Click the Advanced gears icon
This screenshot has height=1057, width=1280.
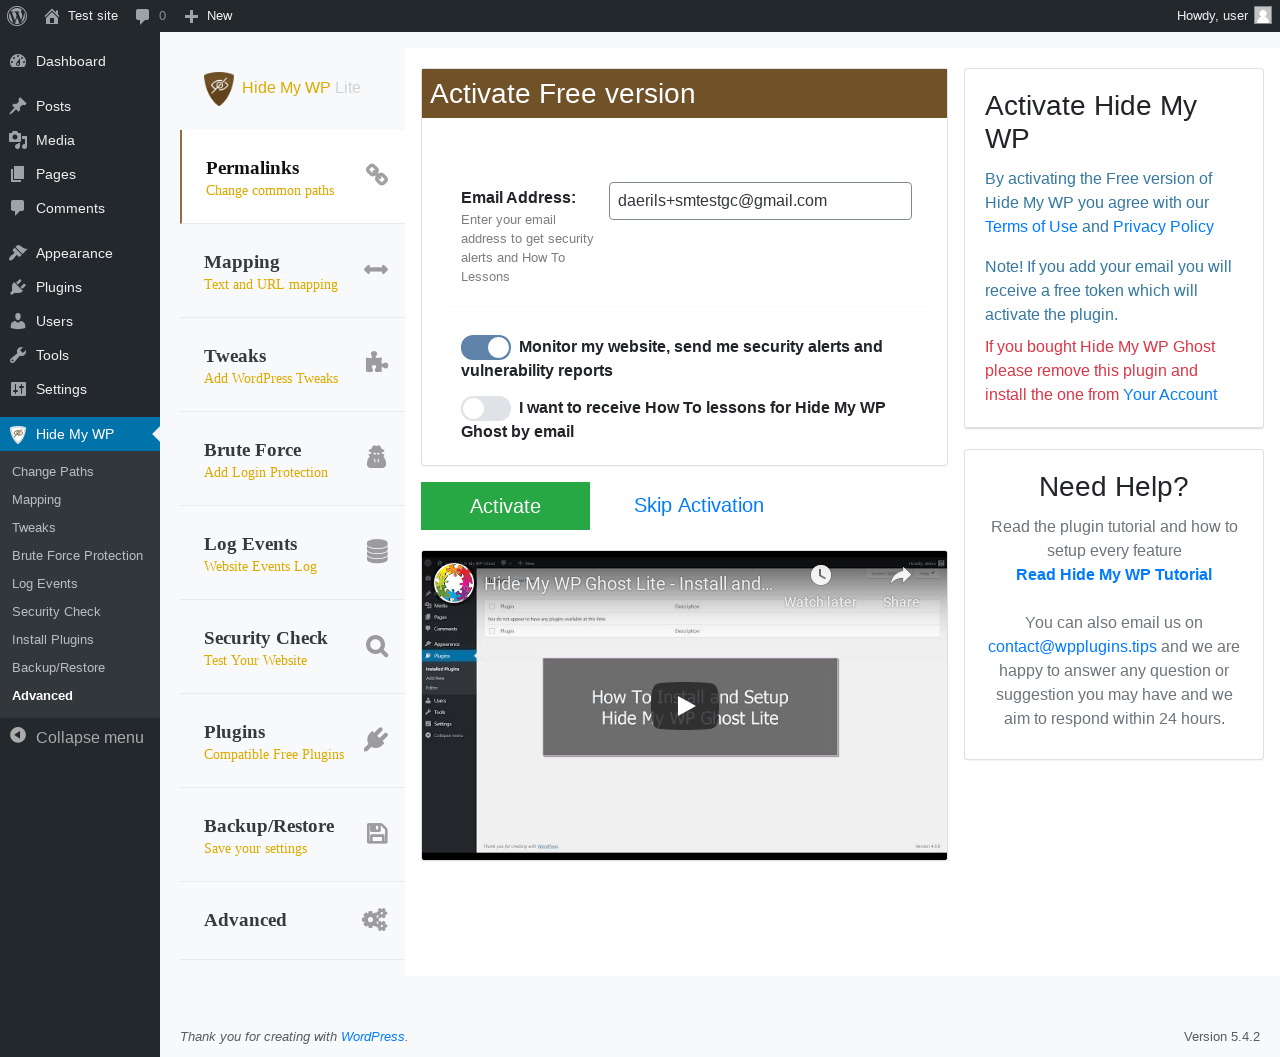pyautogui.click(x=375, y=920)
